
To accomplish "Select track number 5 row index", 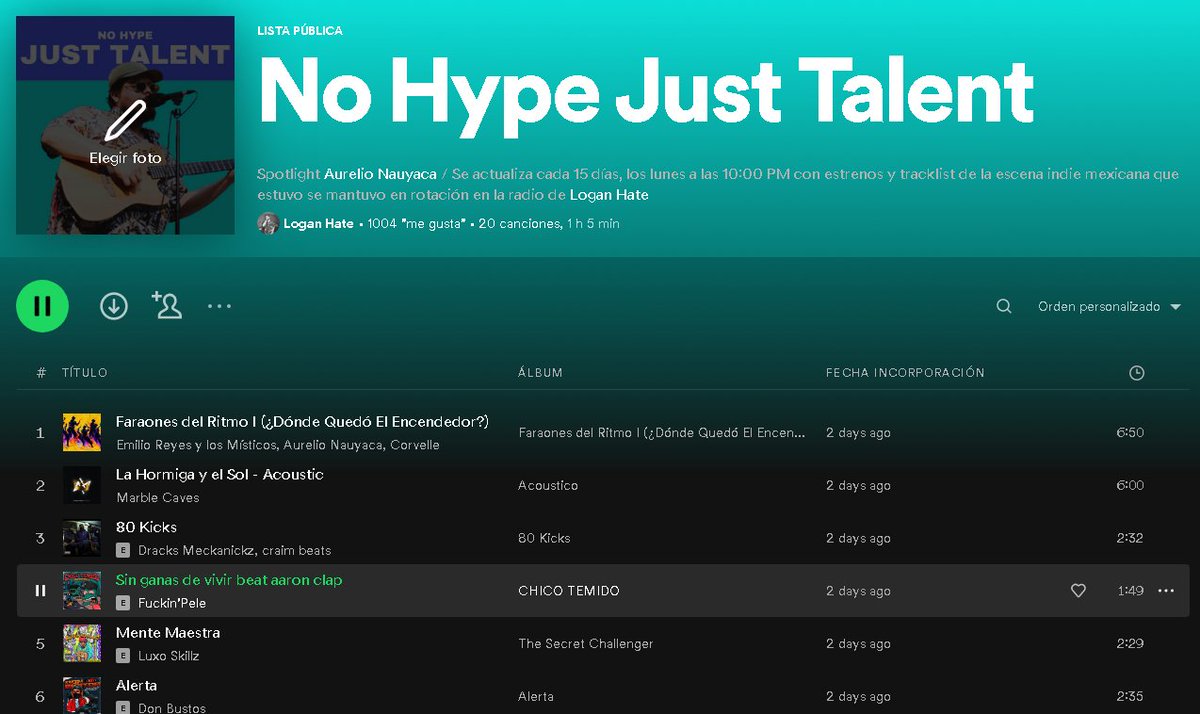I will click(40, 644).
